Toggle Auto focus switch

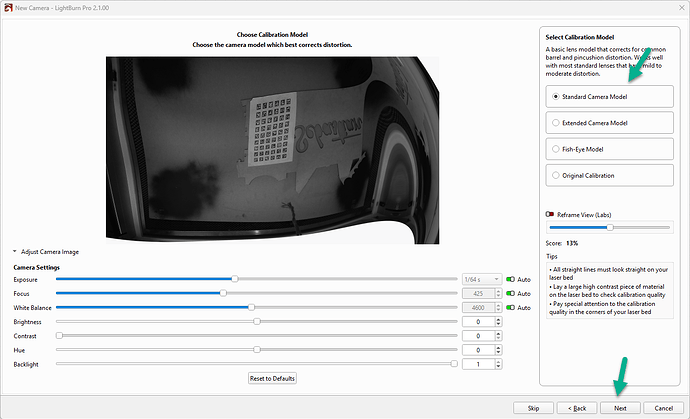[x=510, y=294]
